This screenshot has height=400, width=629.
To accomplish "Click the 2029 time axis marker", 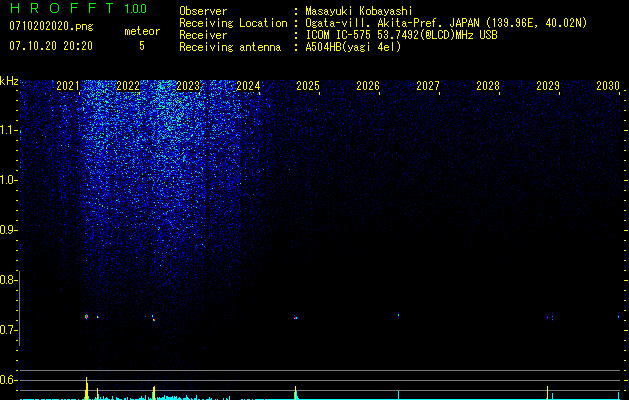I will pyautogui.click(x=548, y=86).
